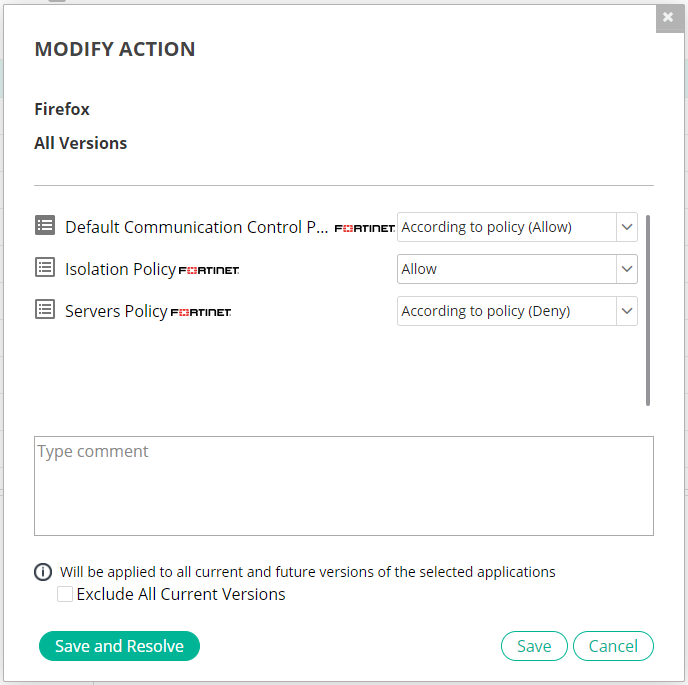Cancel the modify action dialog
Viewport: 688px width, 685px height.
coord(612,646)
